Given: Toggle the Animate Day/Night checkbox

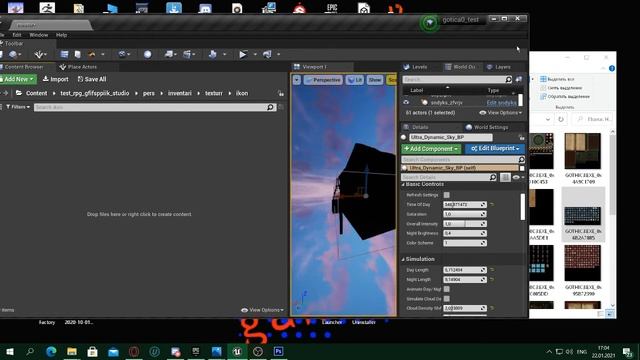Looking at the screenshot, I should pos(447,289).
